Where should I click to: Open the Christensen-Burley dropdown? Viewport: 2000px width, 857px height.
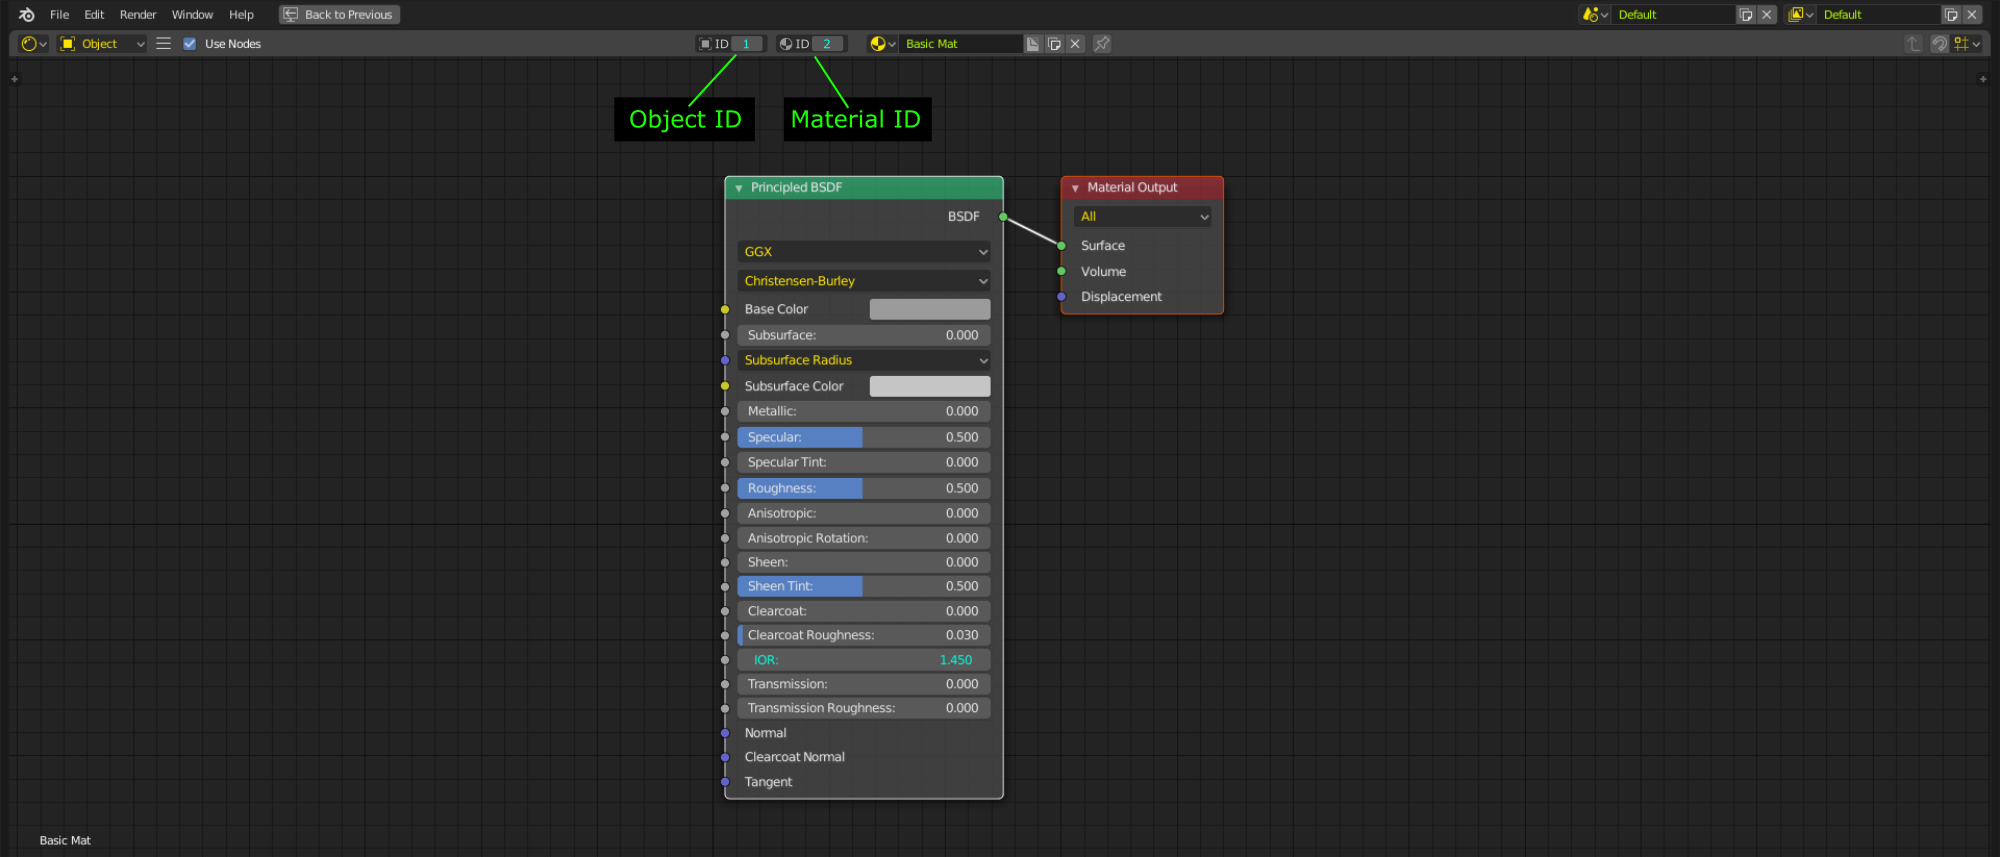[x=864, y=281]
